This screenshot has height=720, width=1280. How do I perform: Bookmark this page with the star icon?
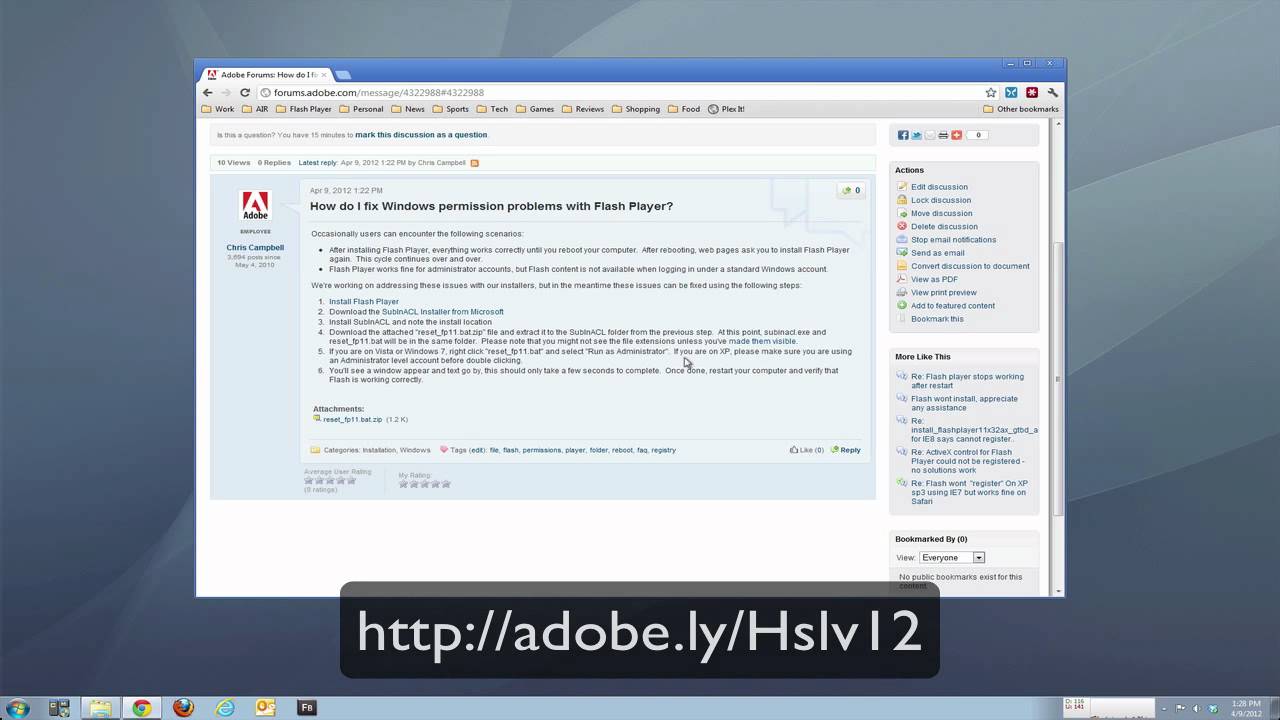(991, 92)
